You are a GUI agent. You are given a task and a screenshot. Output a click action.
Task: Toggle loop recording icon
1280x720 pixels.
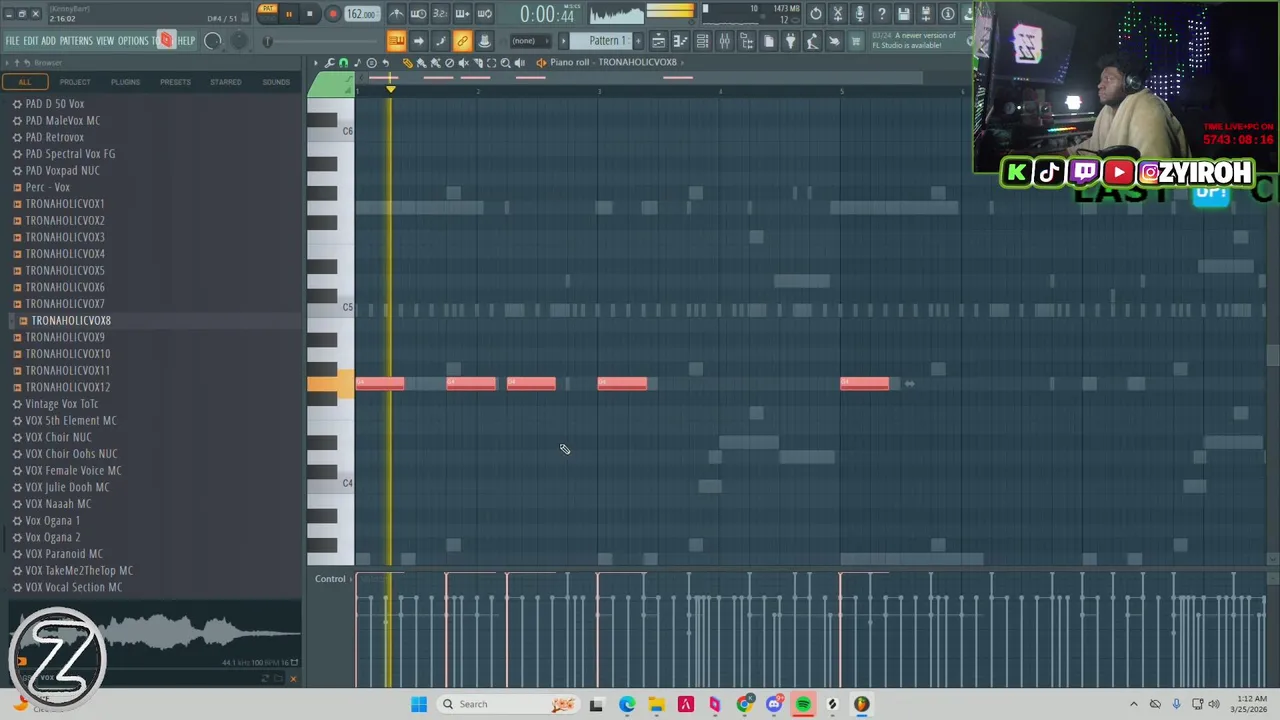pyautogui.click(x=484, y=14)
